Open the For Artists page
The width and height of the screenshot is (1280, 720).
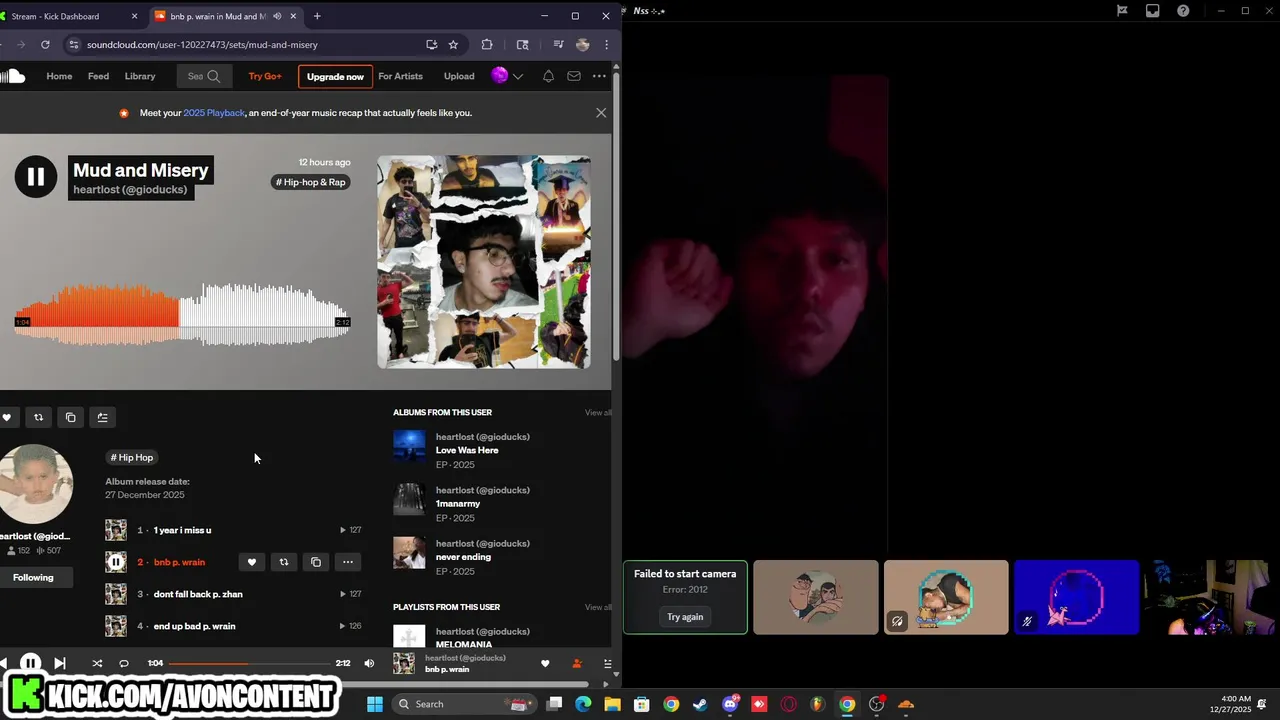(400, 76)
